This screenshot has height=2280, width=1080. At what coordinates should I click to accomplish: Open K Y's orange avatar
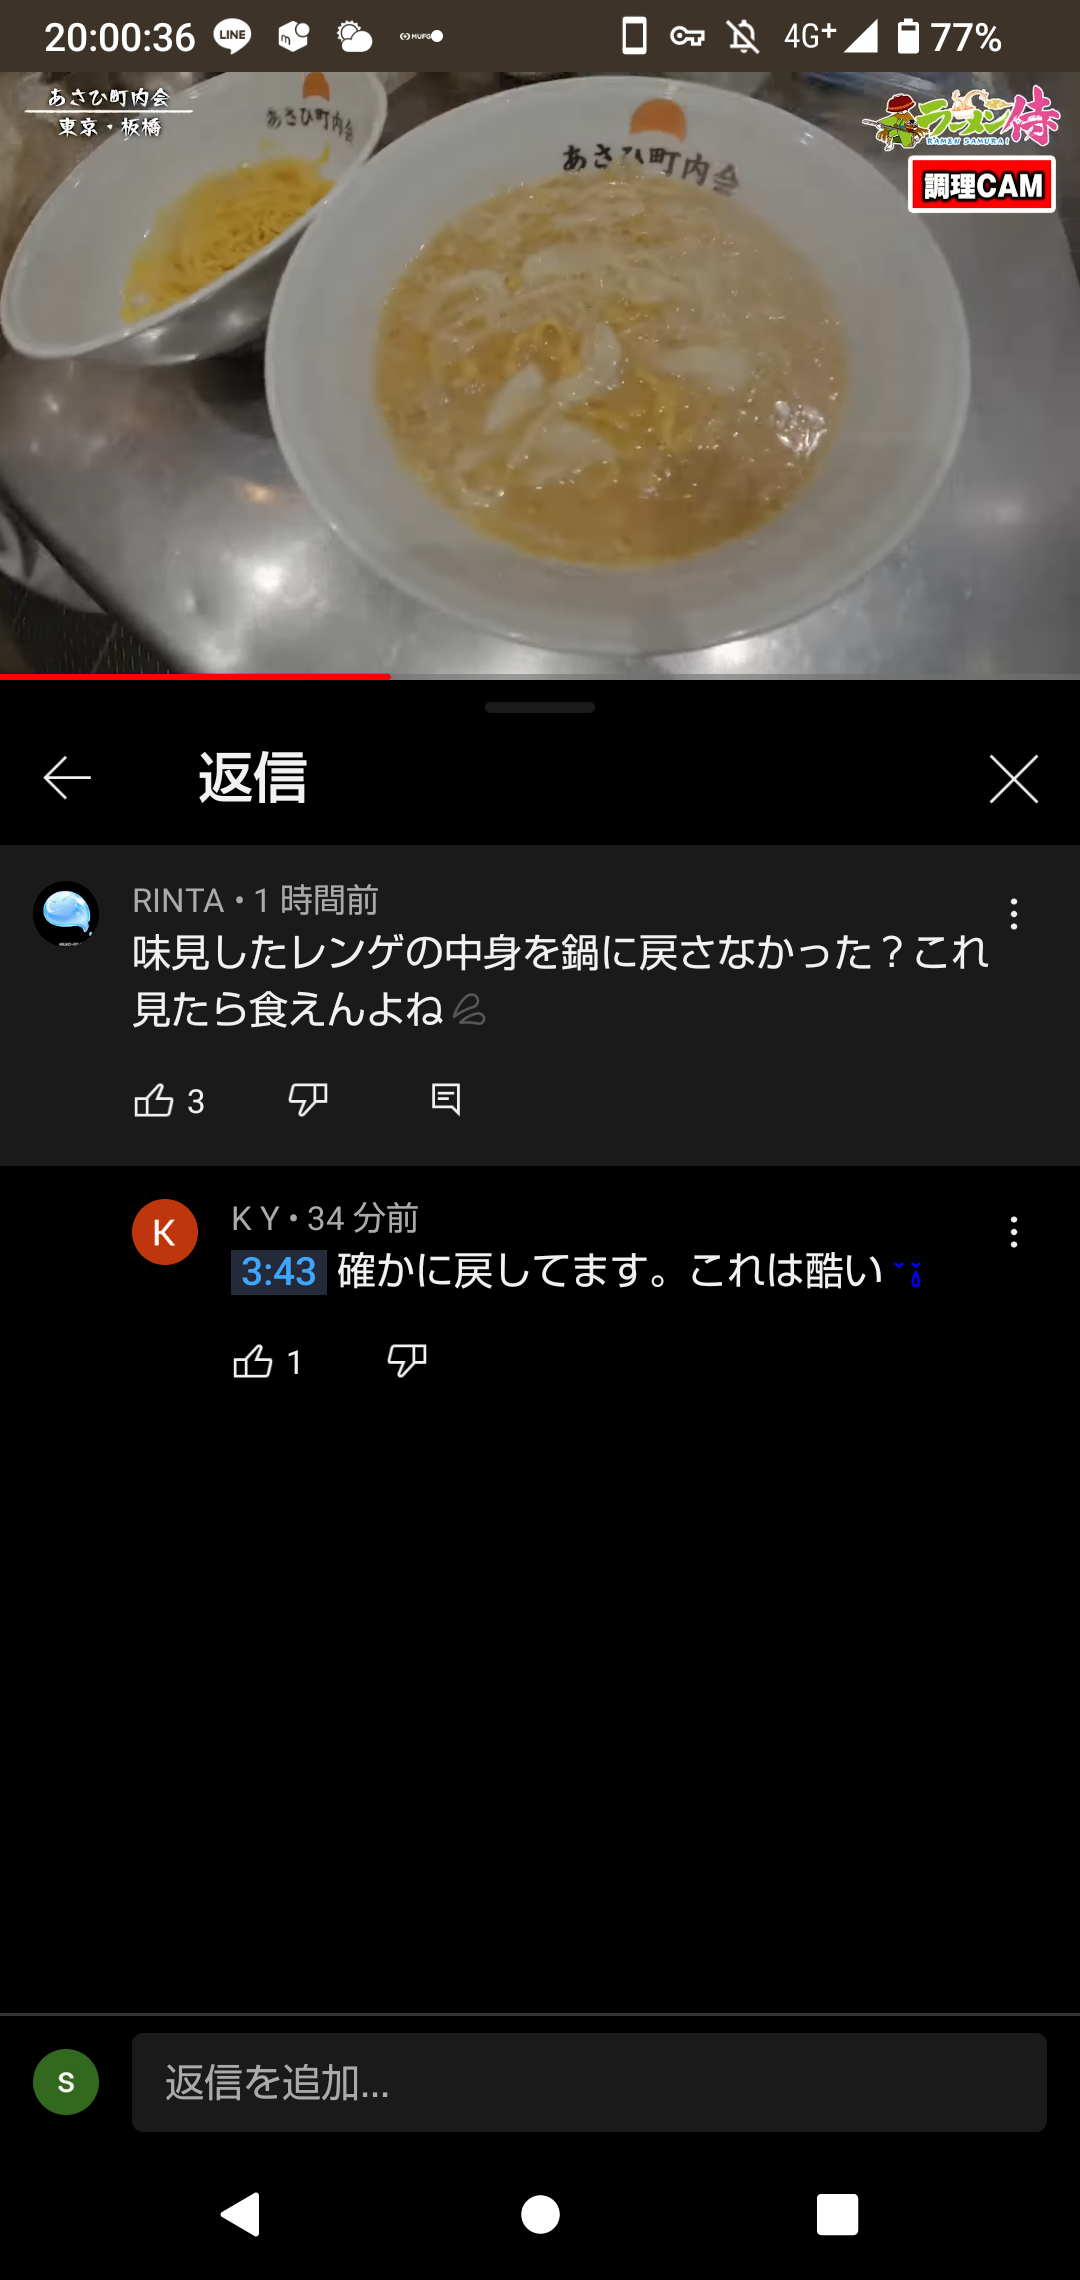tap(165, 1232)
